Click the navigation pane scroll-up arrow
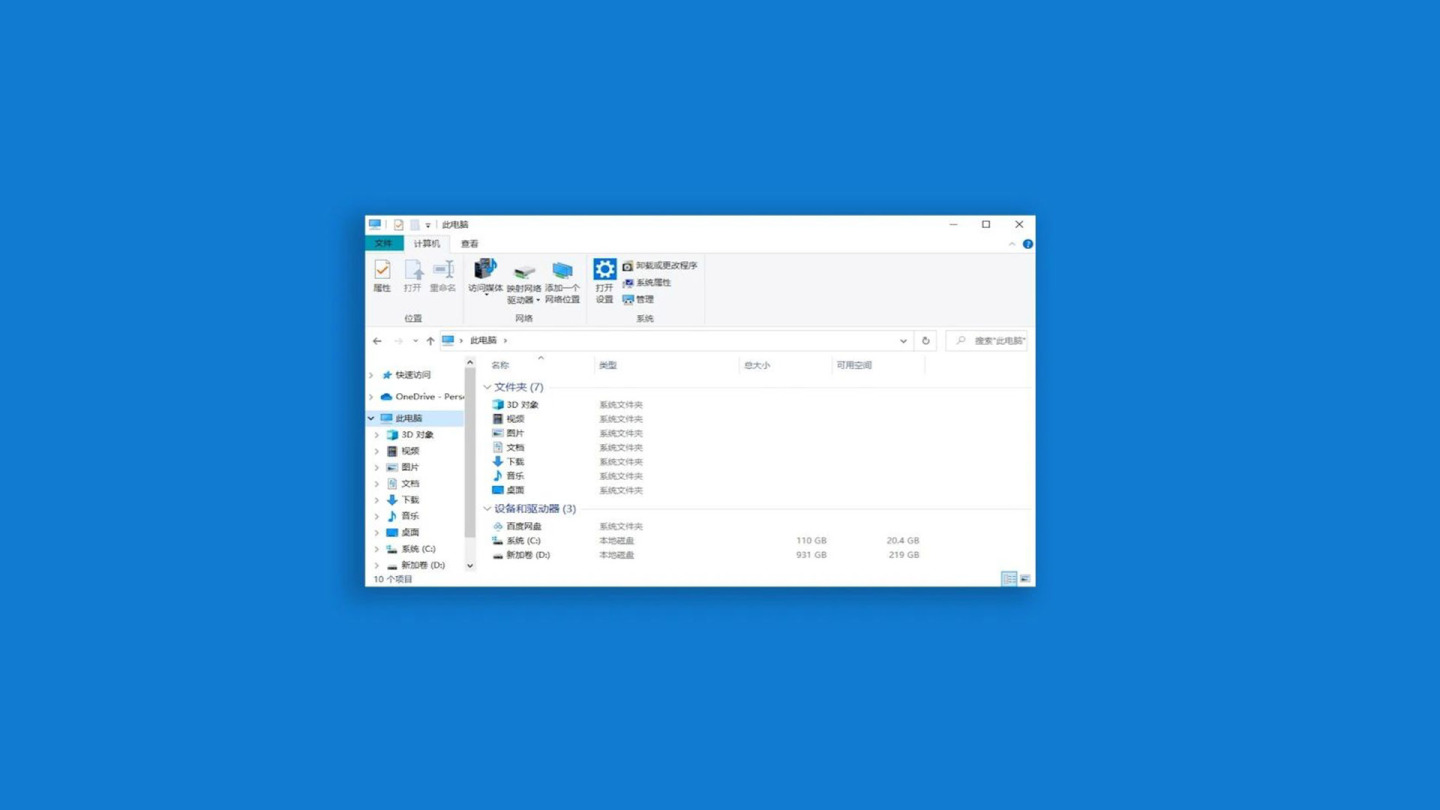Viewport: 1440px width, 810px height. (470, 363)
